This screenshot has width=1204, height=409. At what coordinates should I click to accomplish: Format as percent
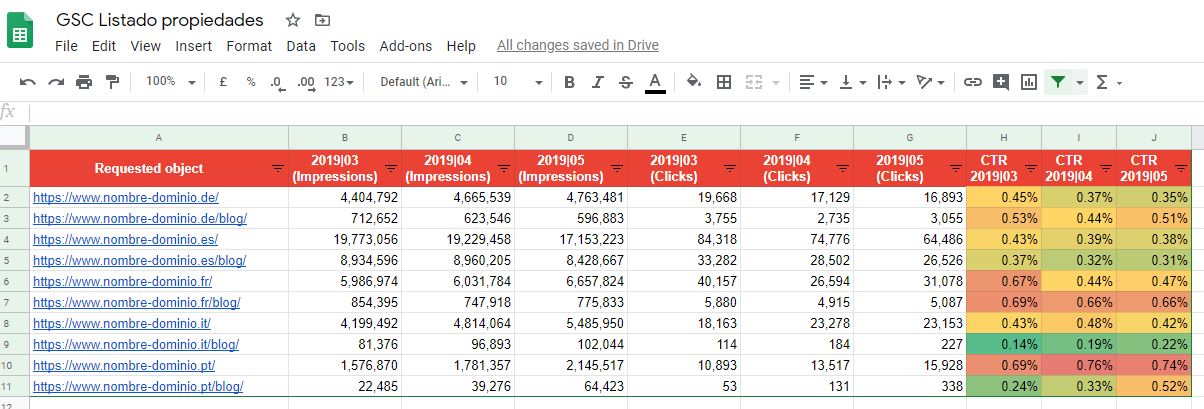(250, 82)
